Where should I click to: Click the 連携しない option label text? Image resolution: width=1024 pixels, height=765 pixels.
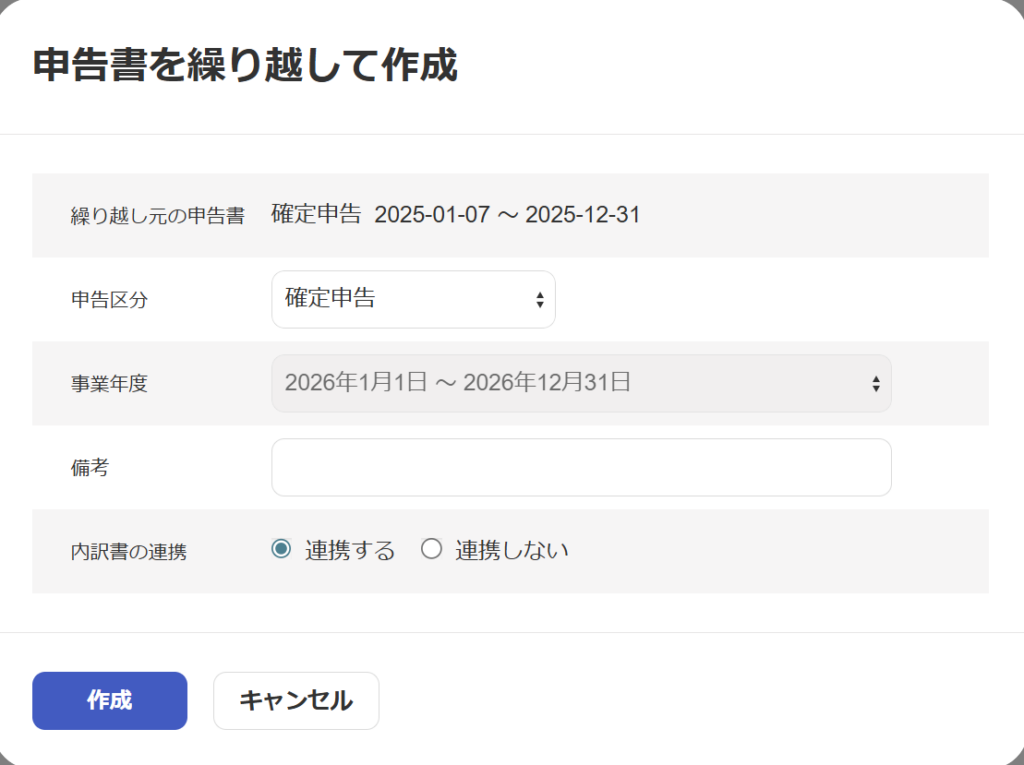pyautogui.click(x=512, y=550)
